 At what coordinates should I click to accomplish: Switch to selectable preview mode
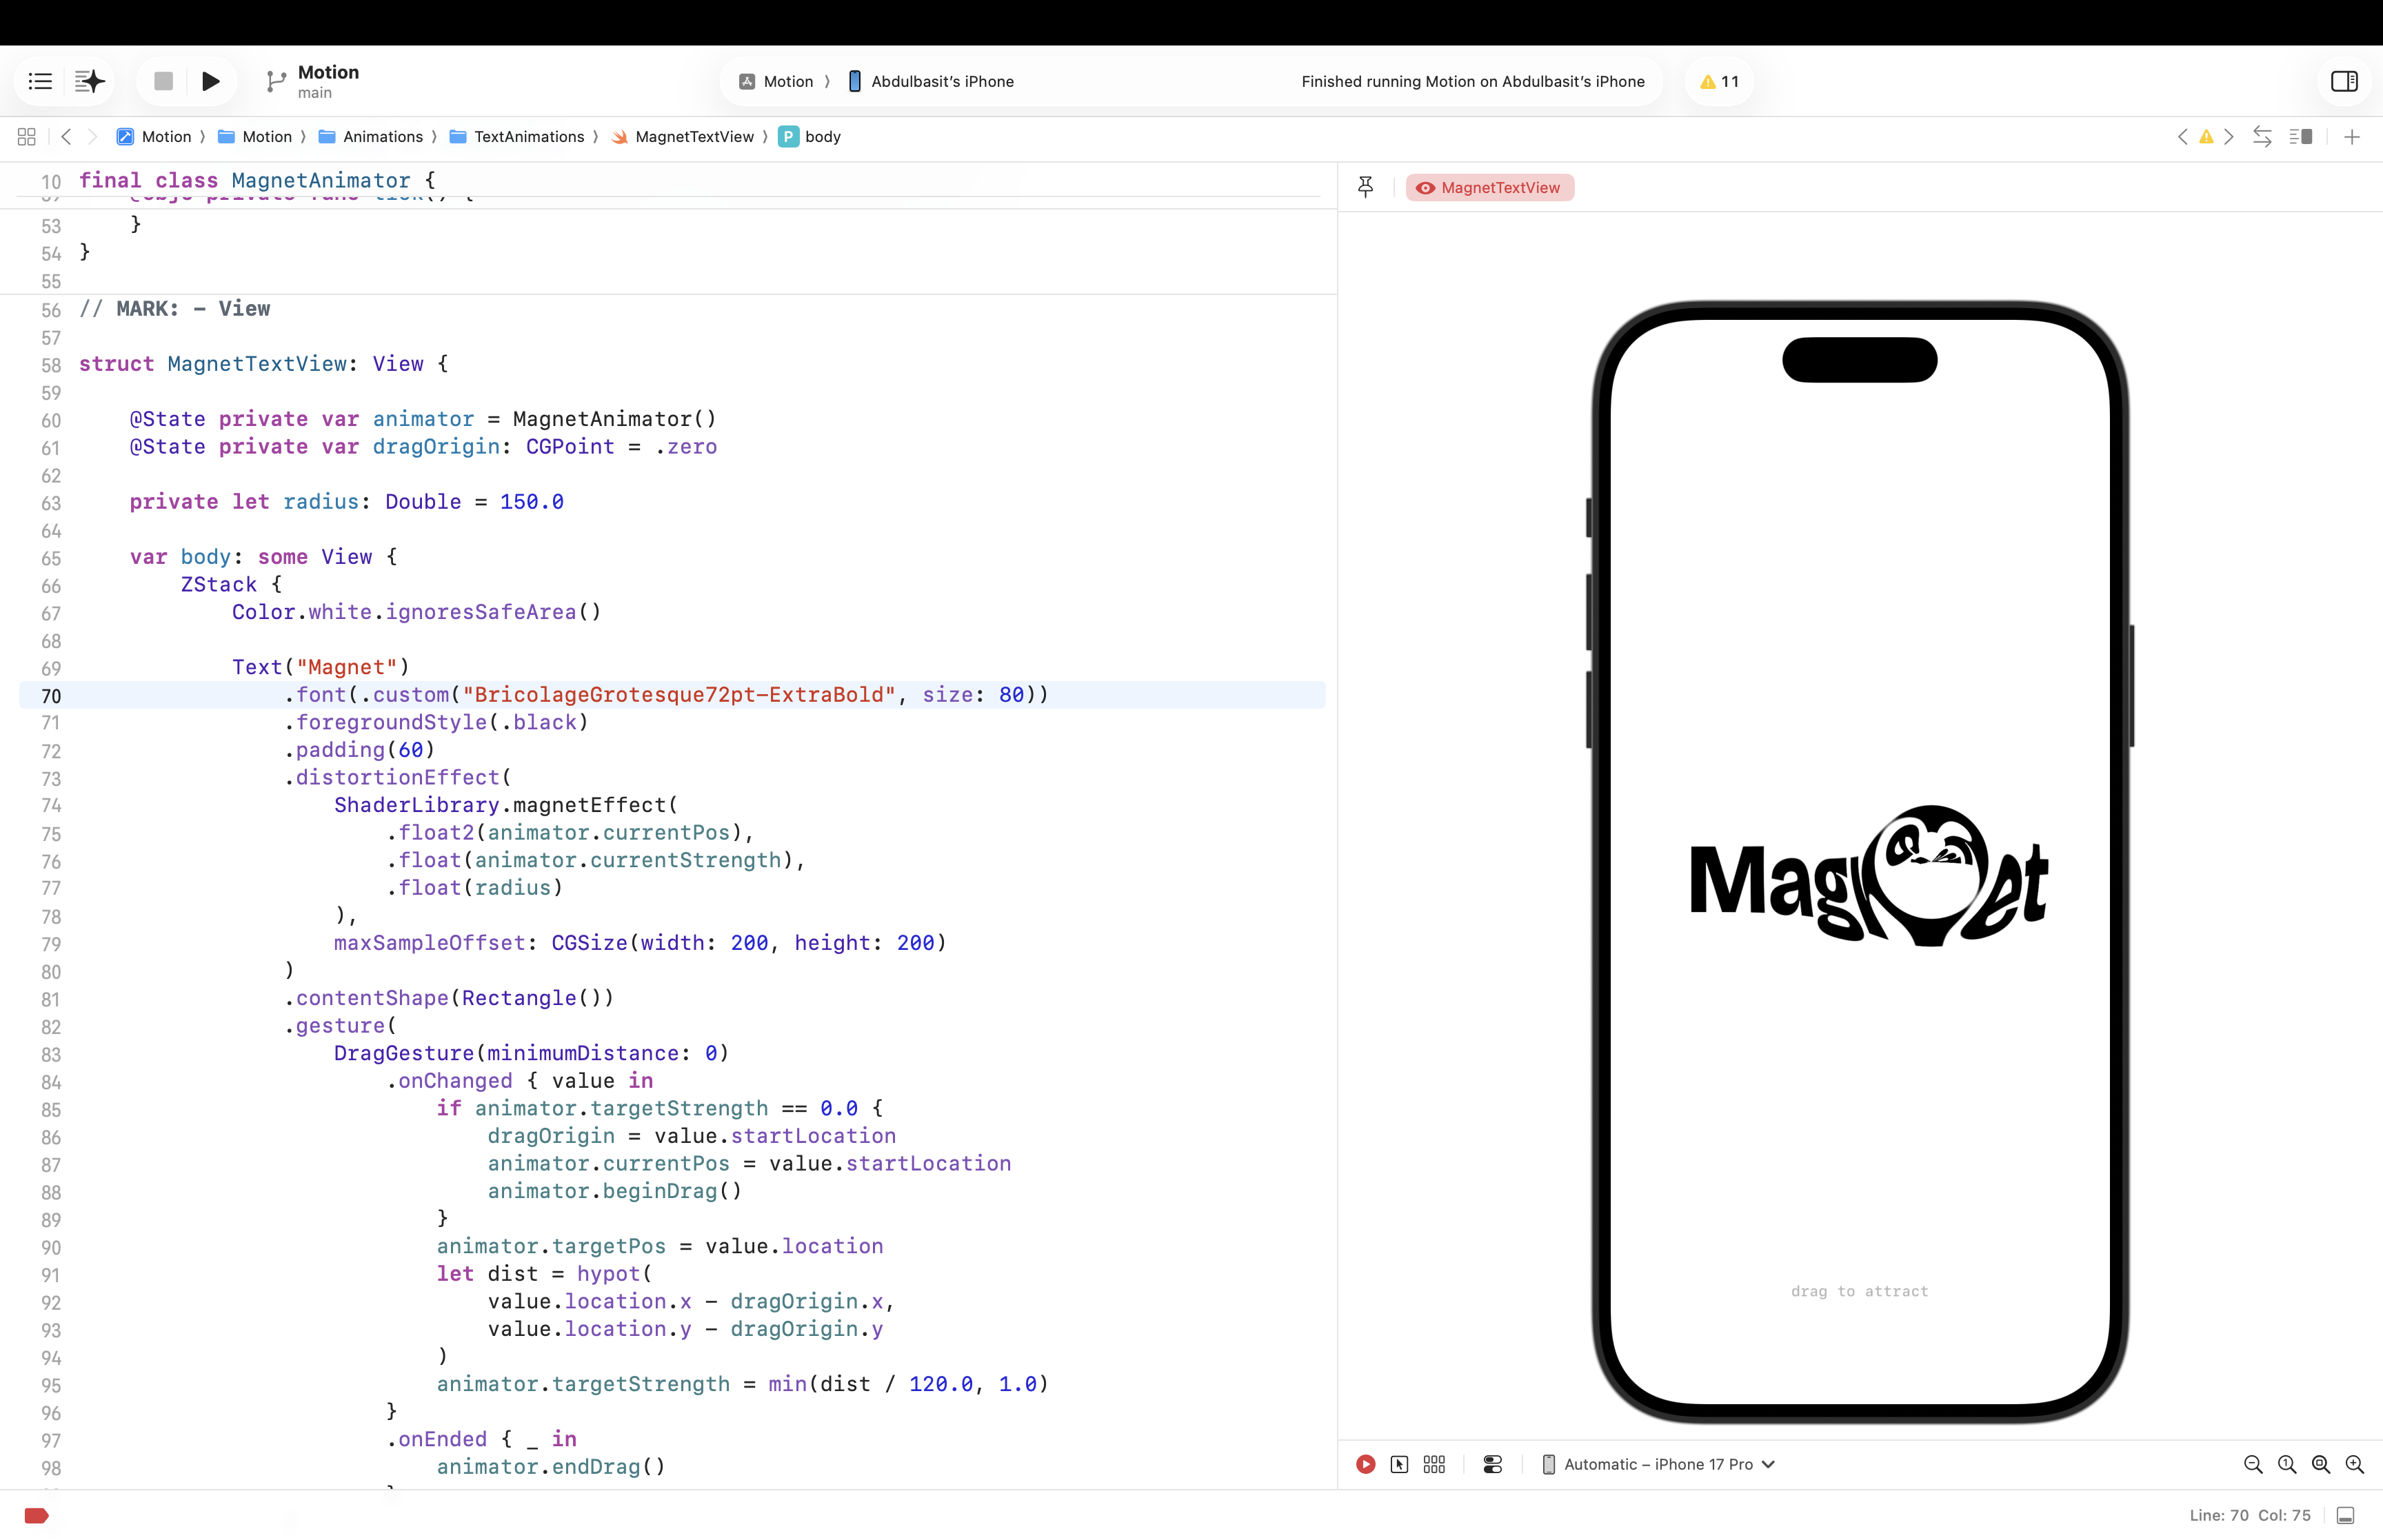(1399, 1464)
